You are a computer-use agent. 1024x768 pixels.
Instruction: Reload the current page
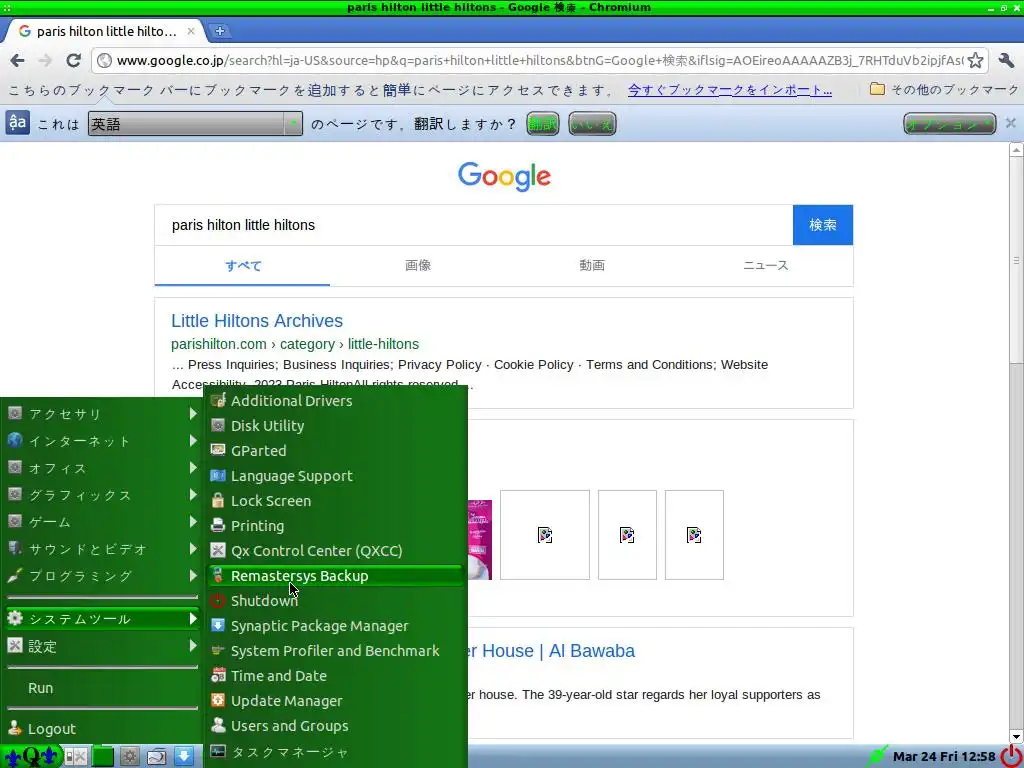coord(74,61)
